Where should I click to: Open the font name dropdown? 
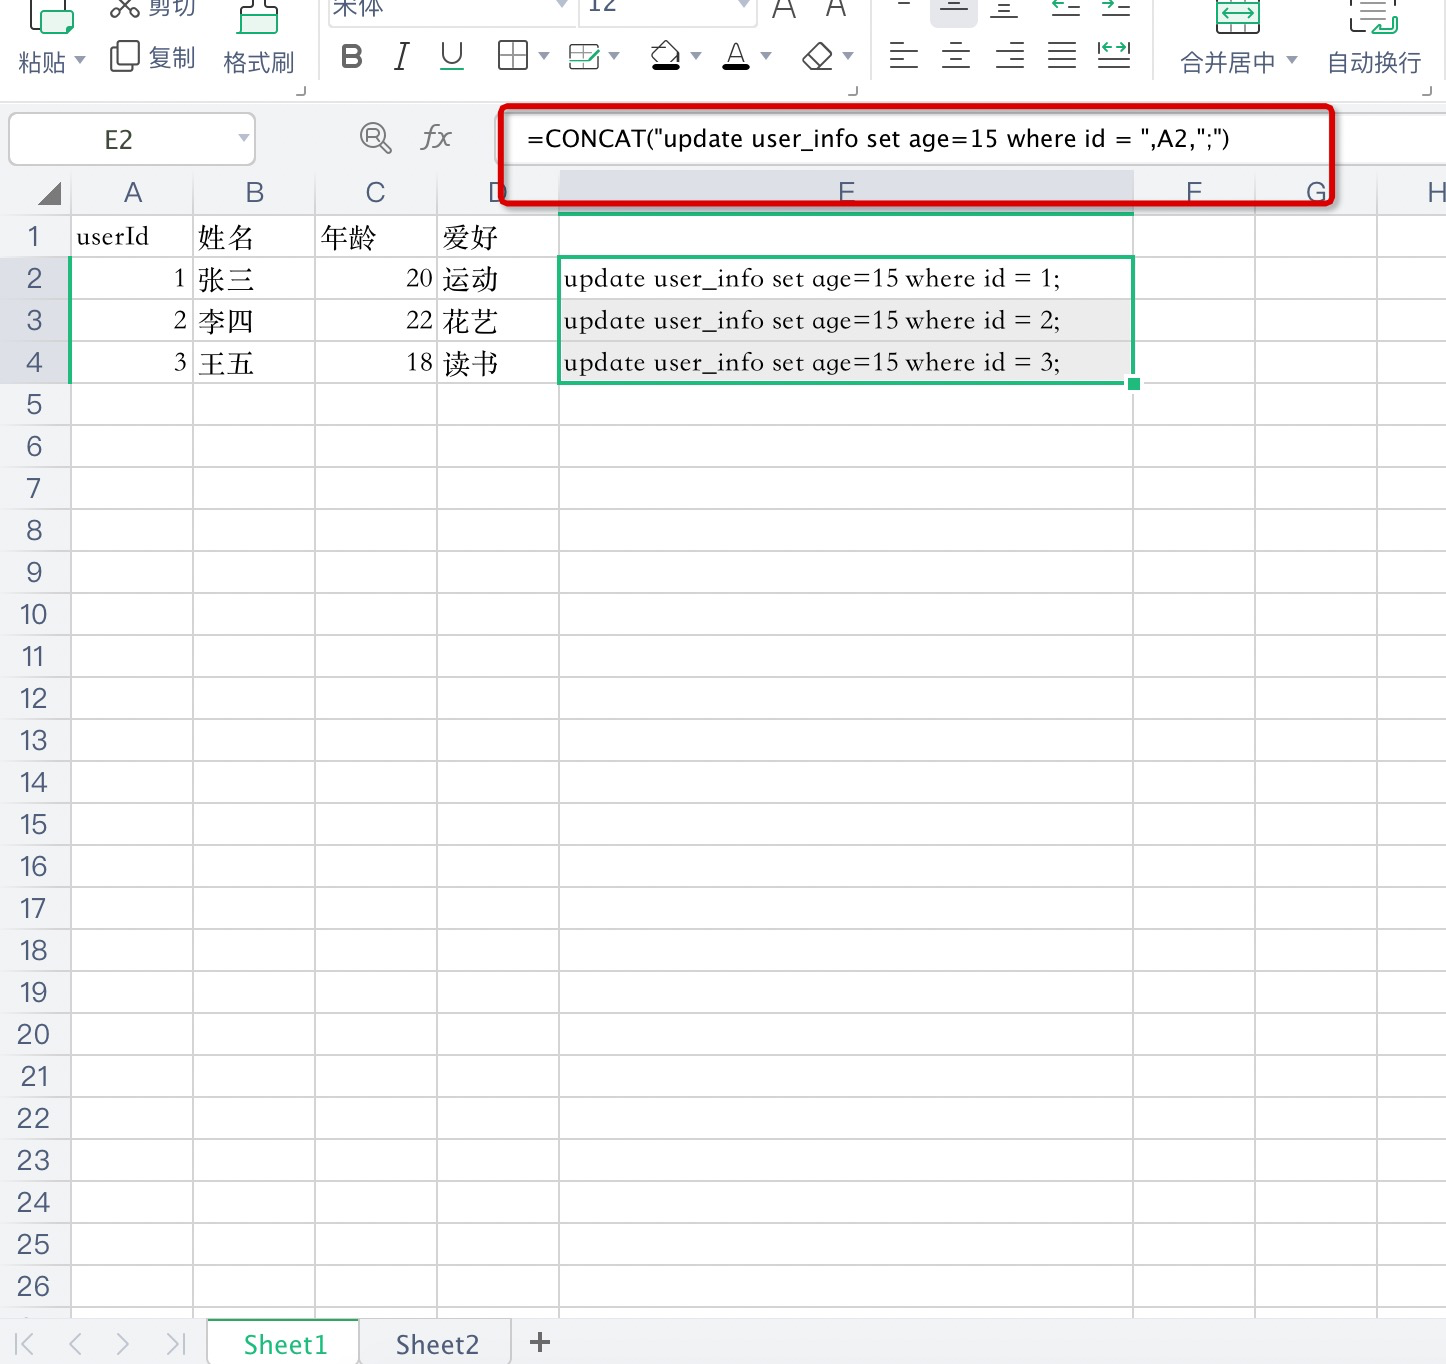pyautogui.click(x=562, y=6)
